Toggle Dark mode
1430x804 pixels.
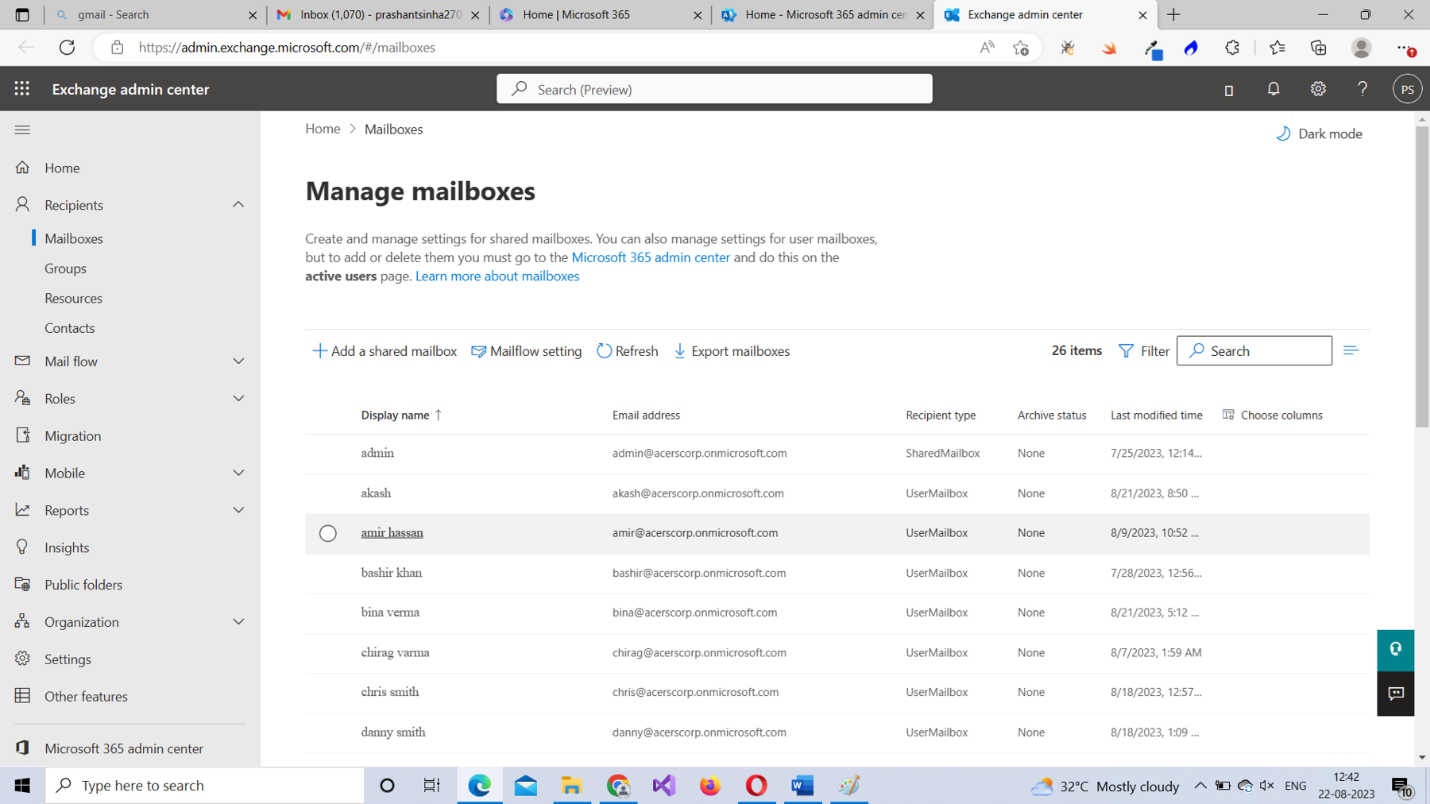coord(1319,134)
